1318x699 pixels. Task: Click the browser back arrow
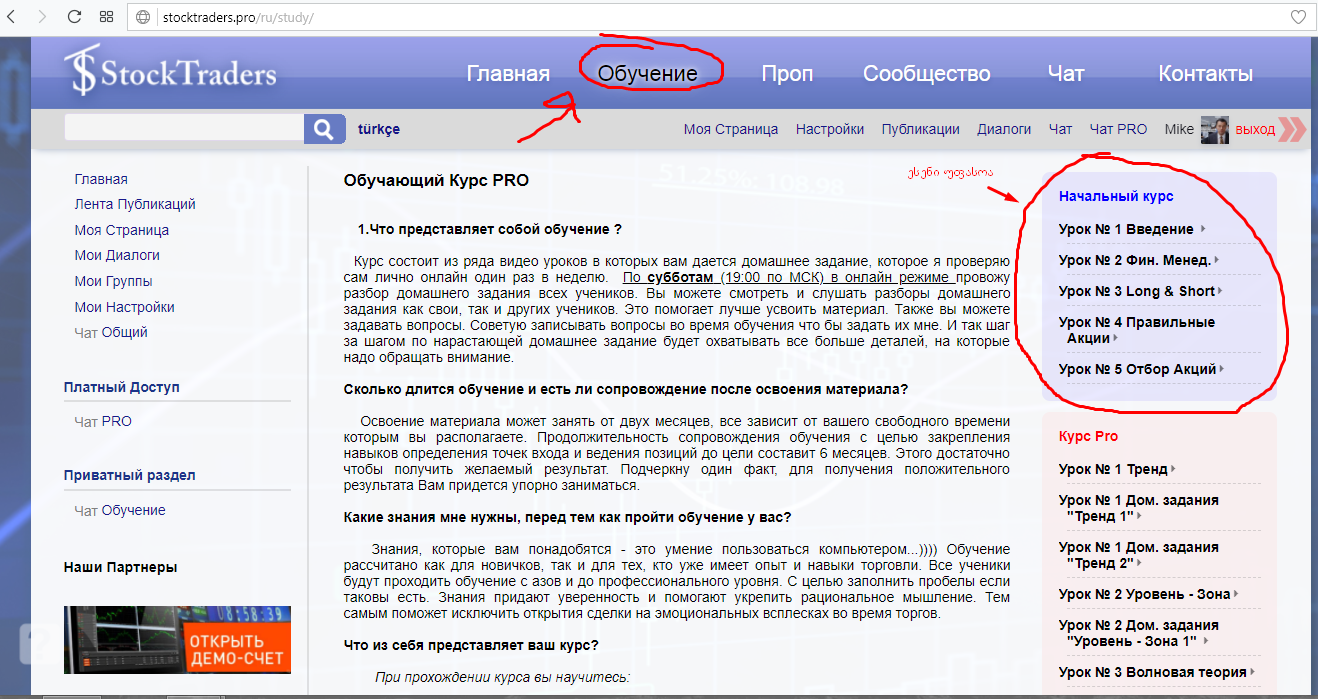(x=13, y=17)
